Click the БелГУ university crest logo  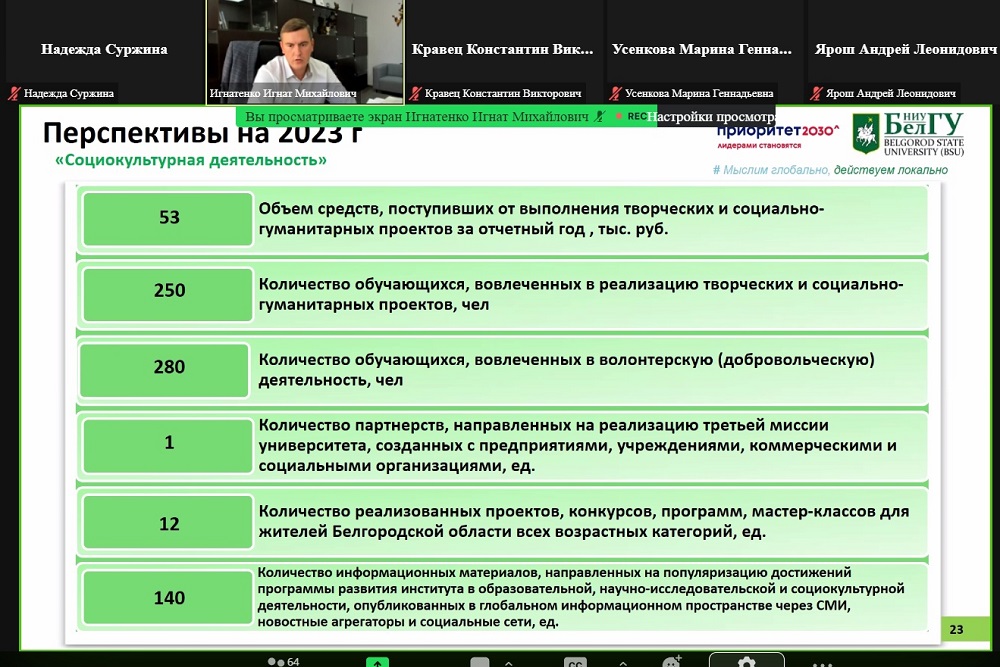(865, 134)
